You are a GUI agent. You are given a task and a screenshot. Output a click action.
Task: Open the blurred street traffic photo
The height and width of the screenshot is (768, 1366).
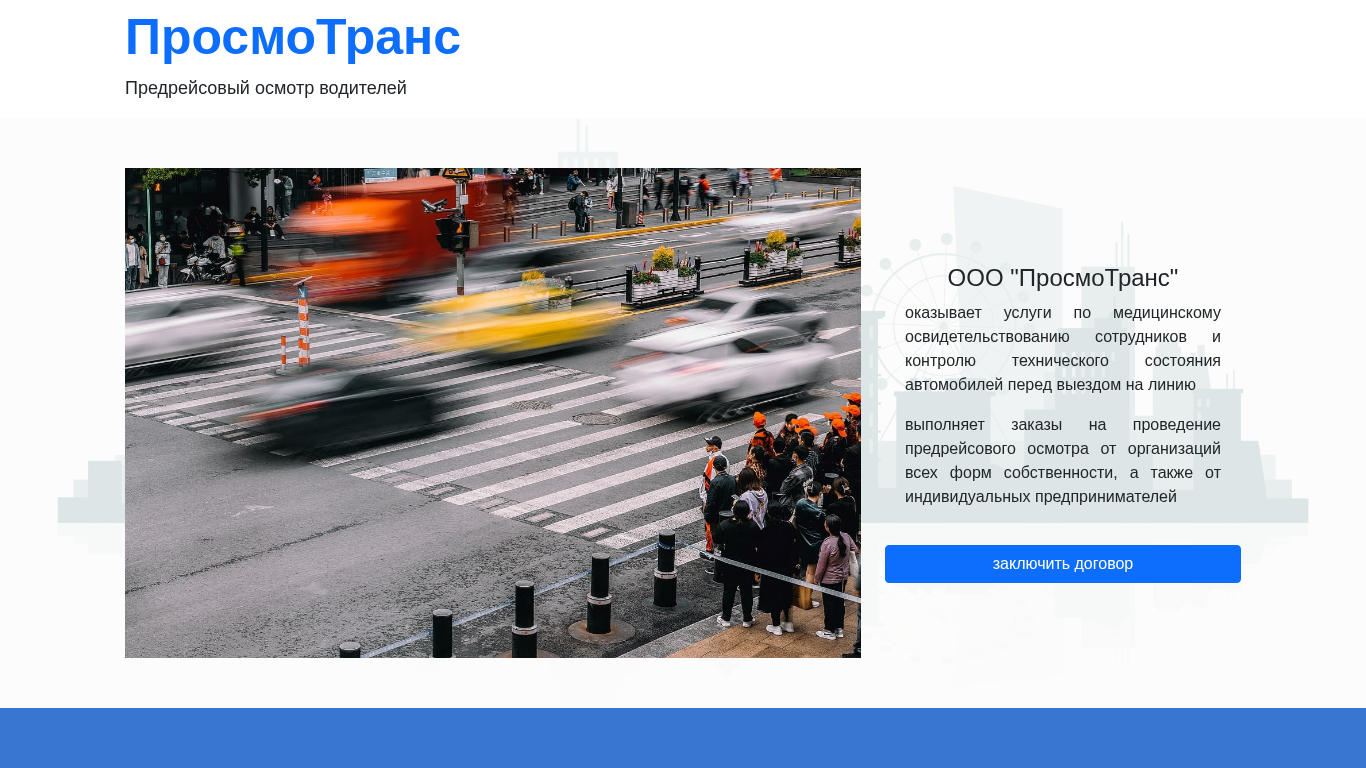493,413
